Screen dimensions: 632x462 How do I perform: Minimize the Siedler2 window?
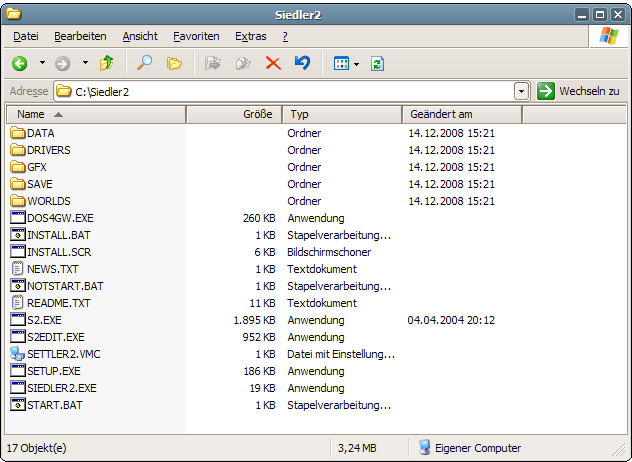582,15
